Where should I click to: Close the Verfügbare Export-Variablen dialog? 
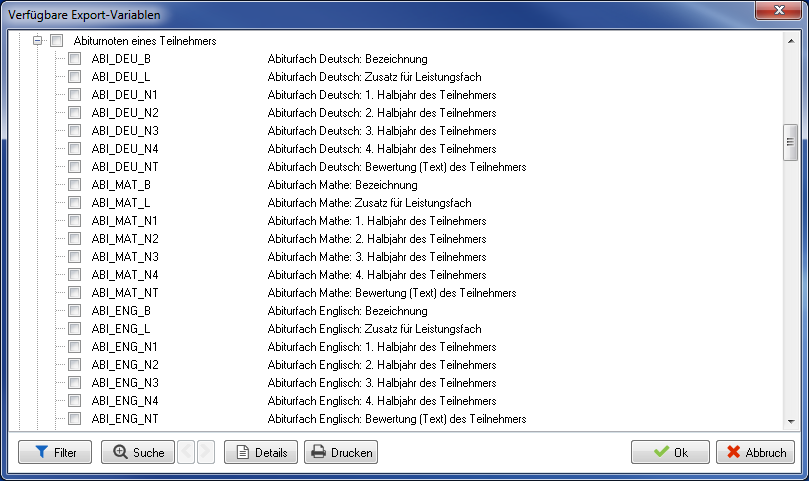779,10
